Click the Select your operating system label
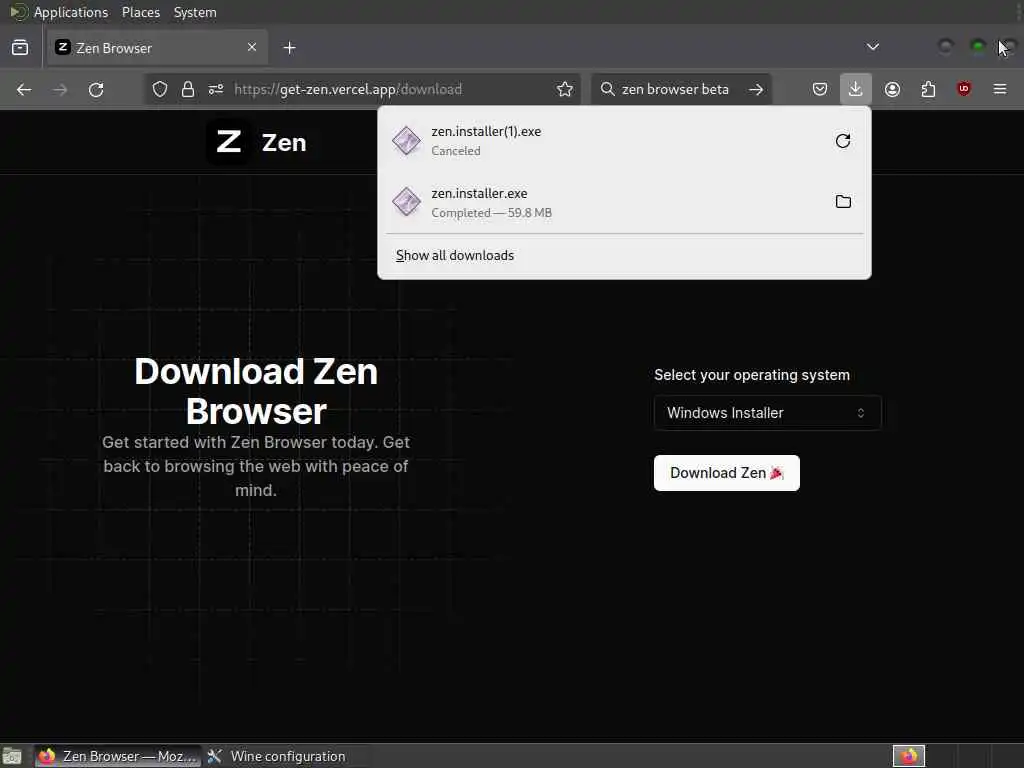Image resolution: width=1024 pixels, height=768 pixels. pyautogui.click(x=752, y=375)
